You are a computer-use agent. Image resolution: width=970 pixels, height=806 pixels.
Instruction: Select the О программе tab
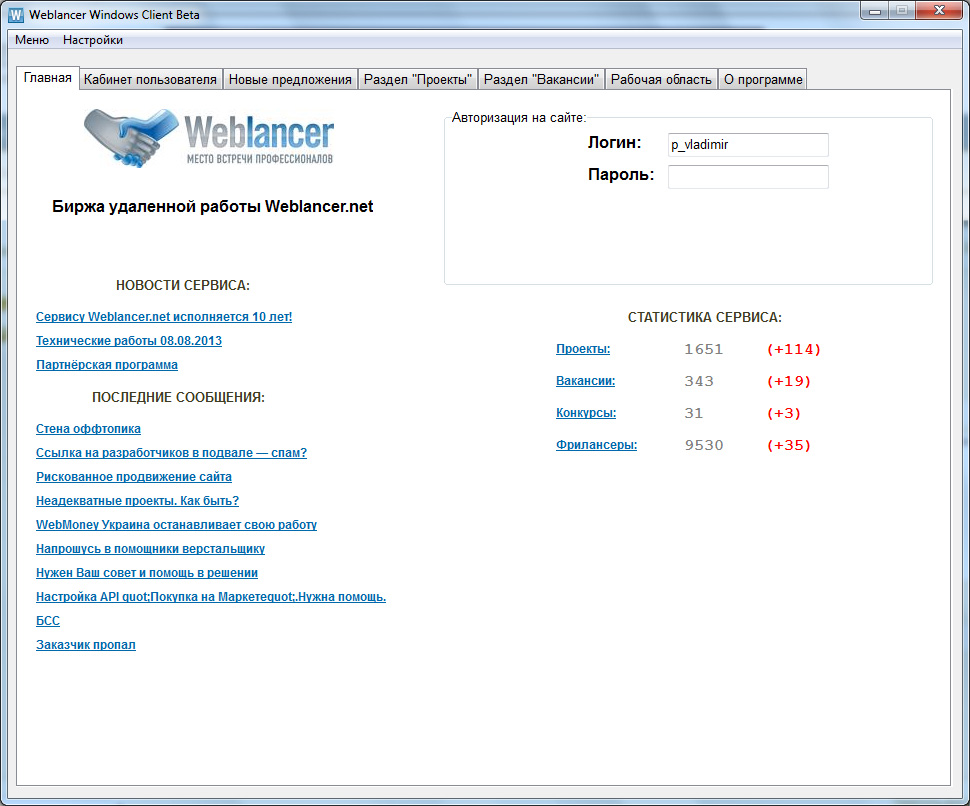pyautogui.click(x=763, y=80)
